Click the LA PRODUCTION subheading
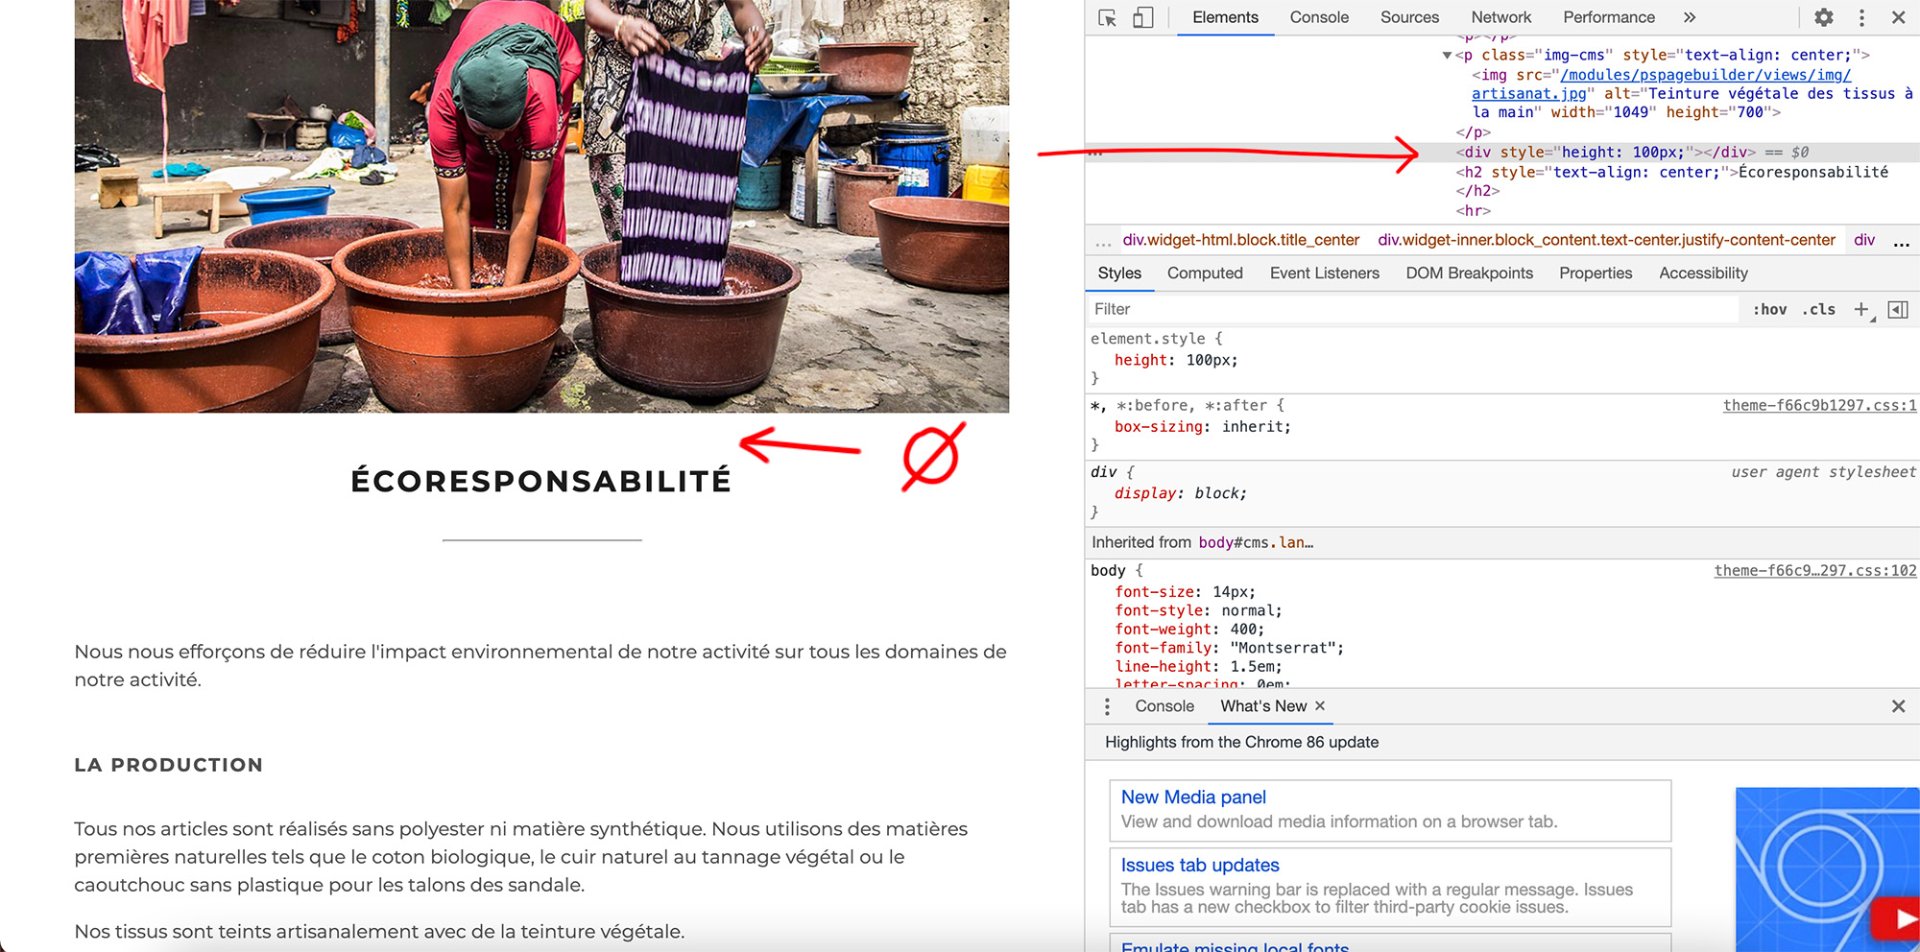 pos(168,765)
